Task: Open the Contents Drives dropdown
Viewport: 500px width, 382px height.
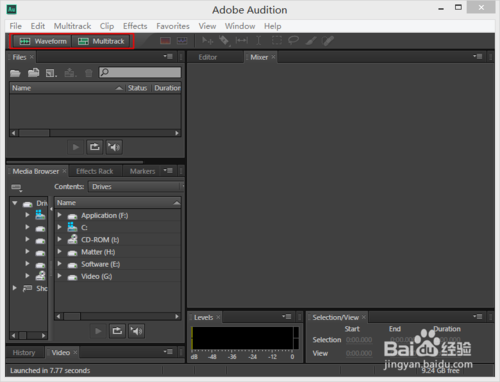Action: [136, 187]
